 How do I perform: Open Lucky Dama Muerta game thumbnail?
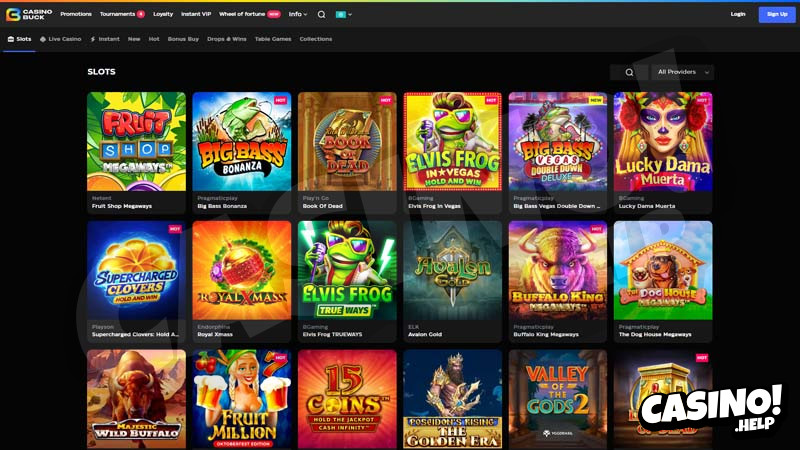663,141
